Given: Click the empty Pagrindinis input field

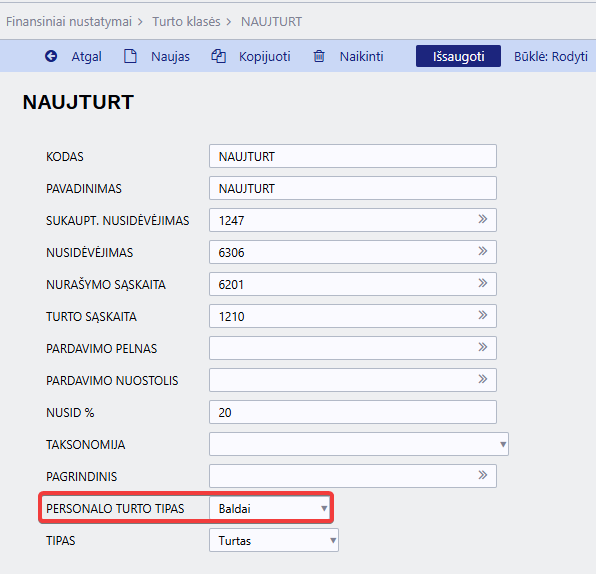Looking at the screenshot, I should [x=353, y=476].
